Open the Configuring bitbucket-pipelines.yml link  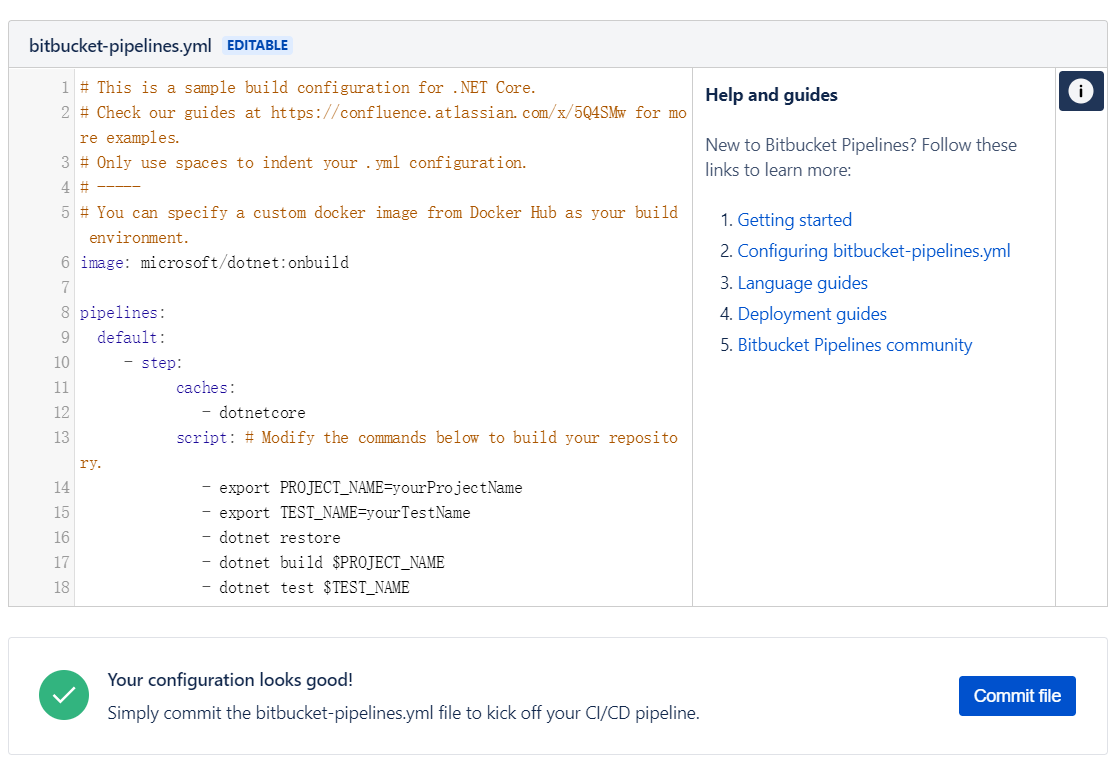point(873,250)
